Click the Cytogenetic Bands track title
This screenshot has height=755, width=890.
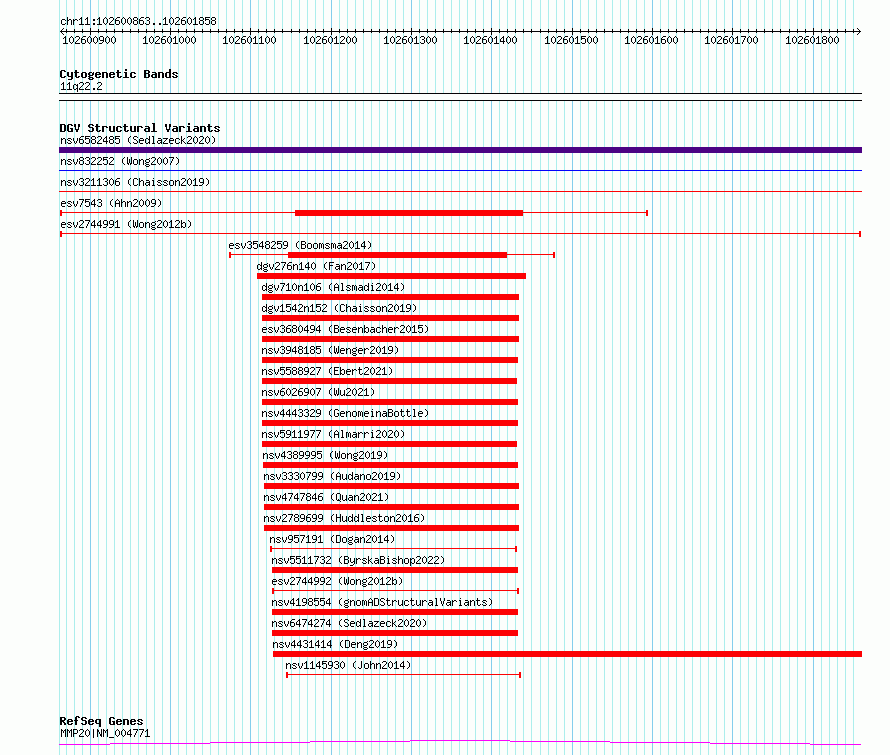[119, 74]
